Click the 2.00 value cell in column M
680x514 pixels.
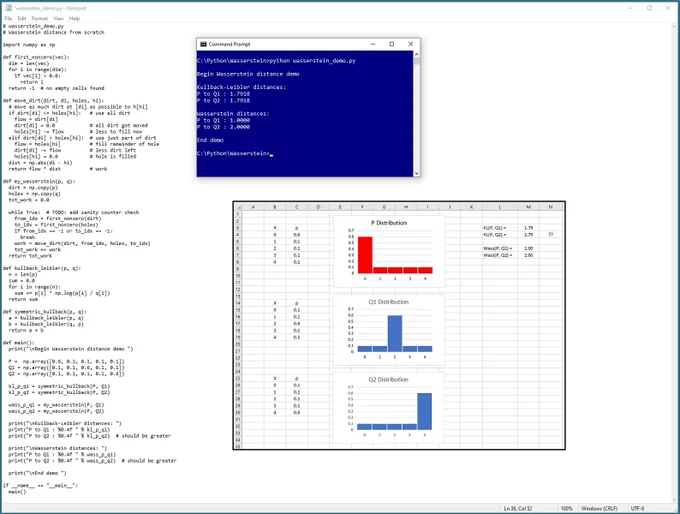click(528, 255)
